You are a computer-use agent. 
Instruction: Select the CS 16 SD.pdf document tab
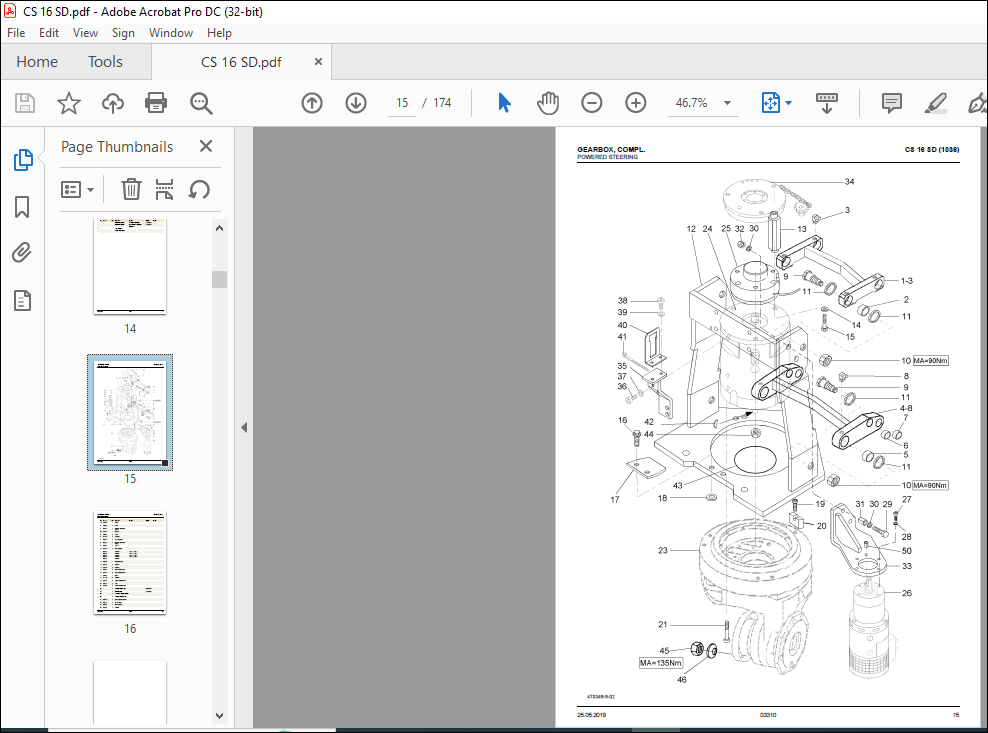tap(241, 62)
